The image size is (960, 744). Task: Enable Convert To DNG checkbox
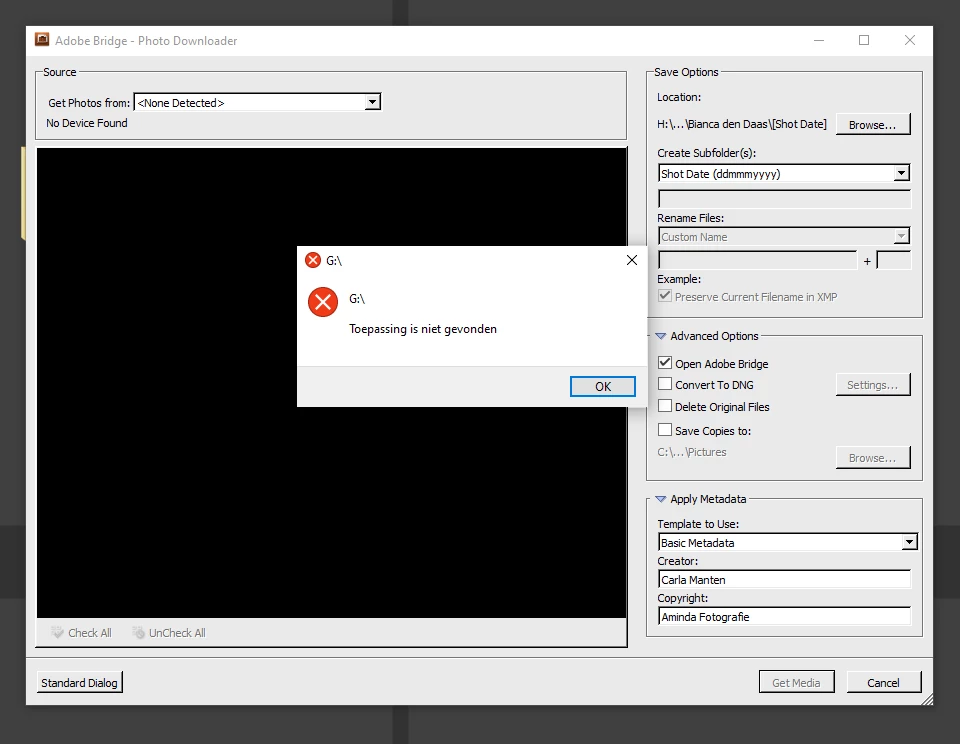coord(665,384)
